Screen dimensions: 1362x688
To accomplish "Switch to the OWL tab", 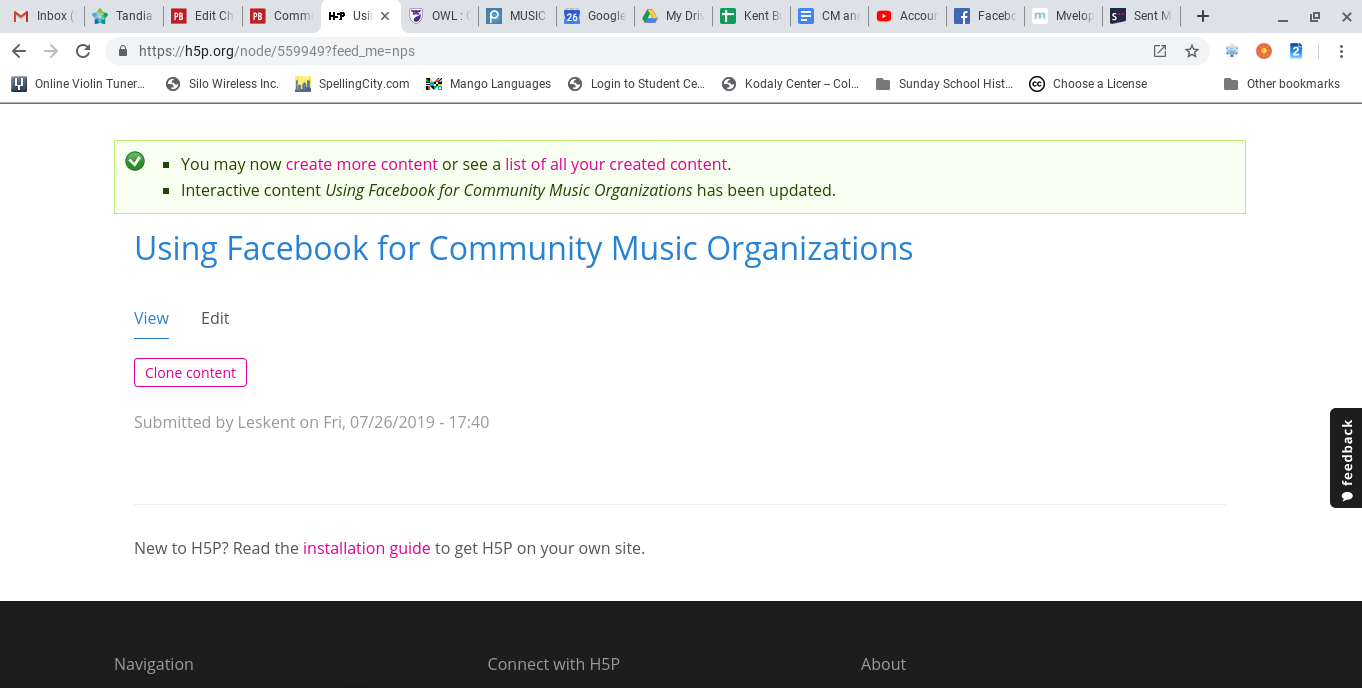I will coord(439,16).
